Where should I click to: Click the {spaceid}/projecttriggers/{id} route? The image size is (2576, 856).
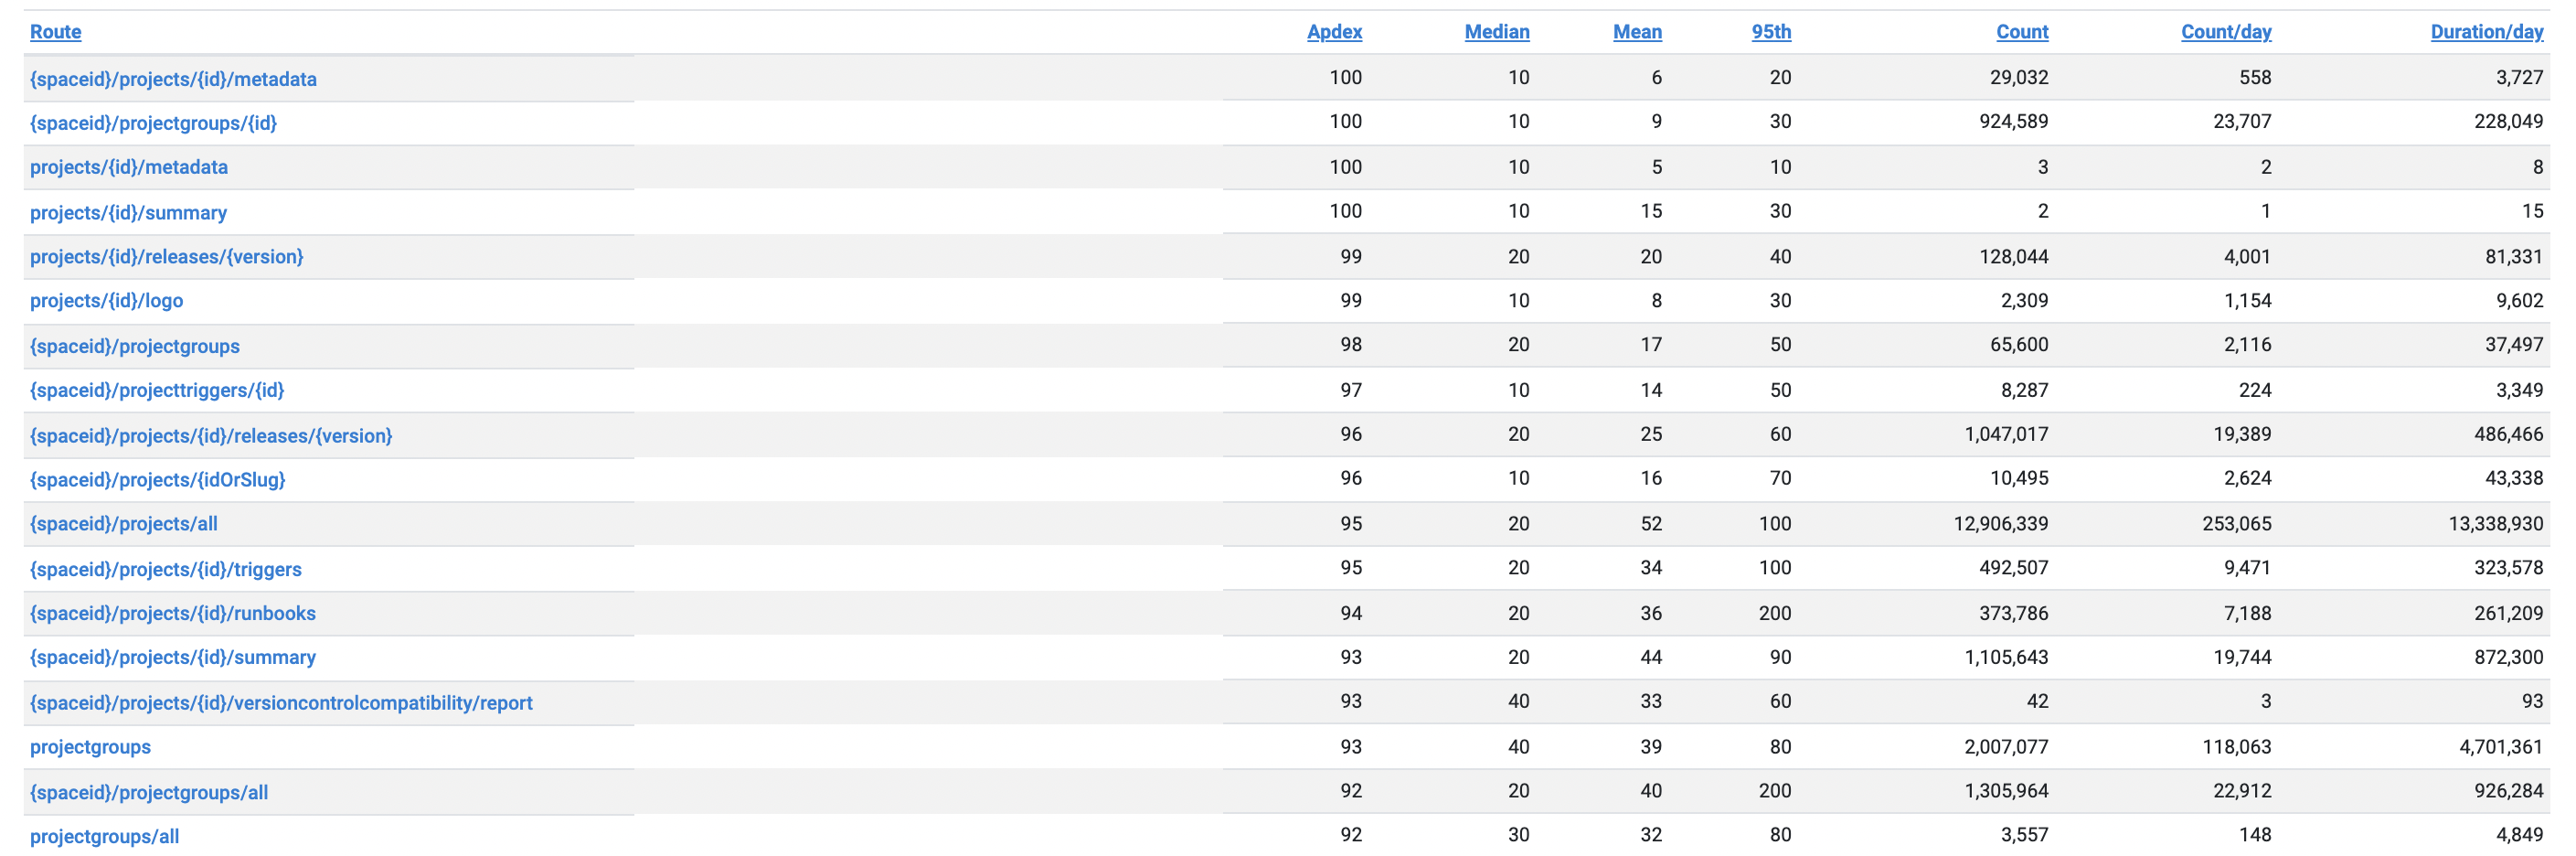pyautogui.click(x=157, y=390)
